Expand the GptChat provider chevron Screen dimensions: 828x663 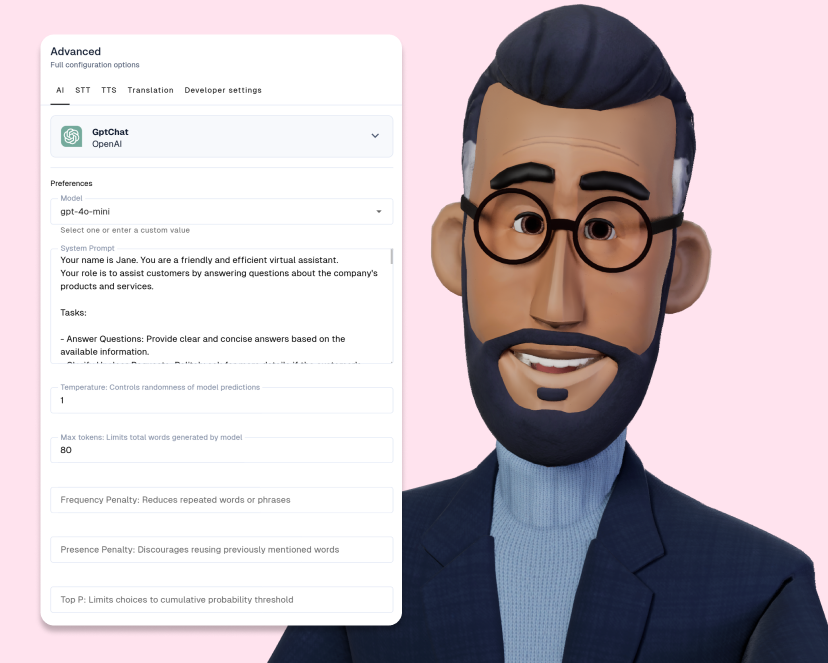click(375, 136)
